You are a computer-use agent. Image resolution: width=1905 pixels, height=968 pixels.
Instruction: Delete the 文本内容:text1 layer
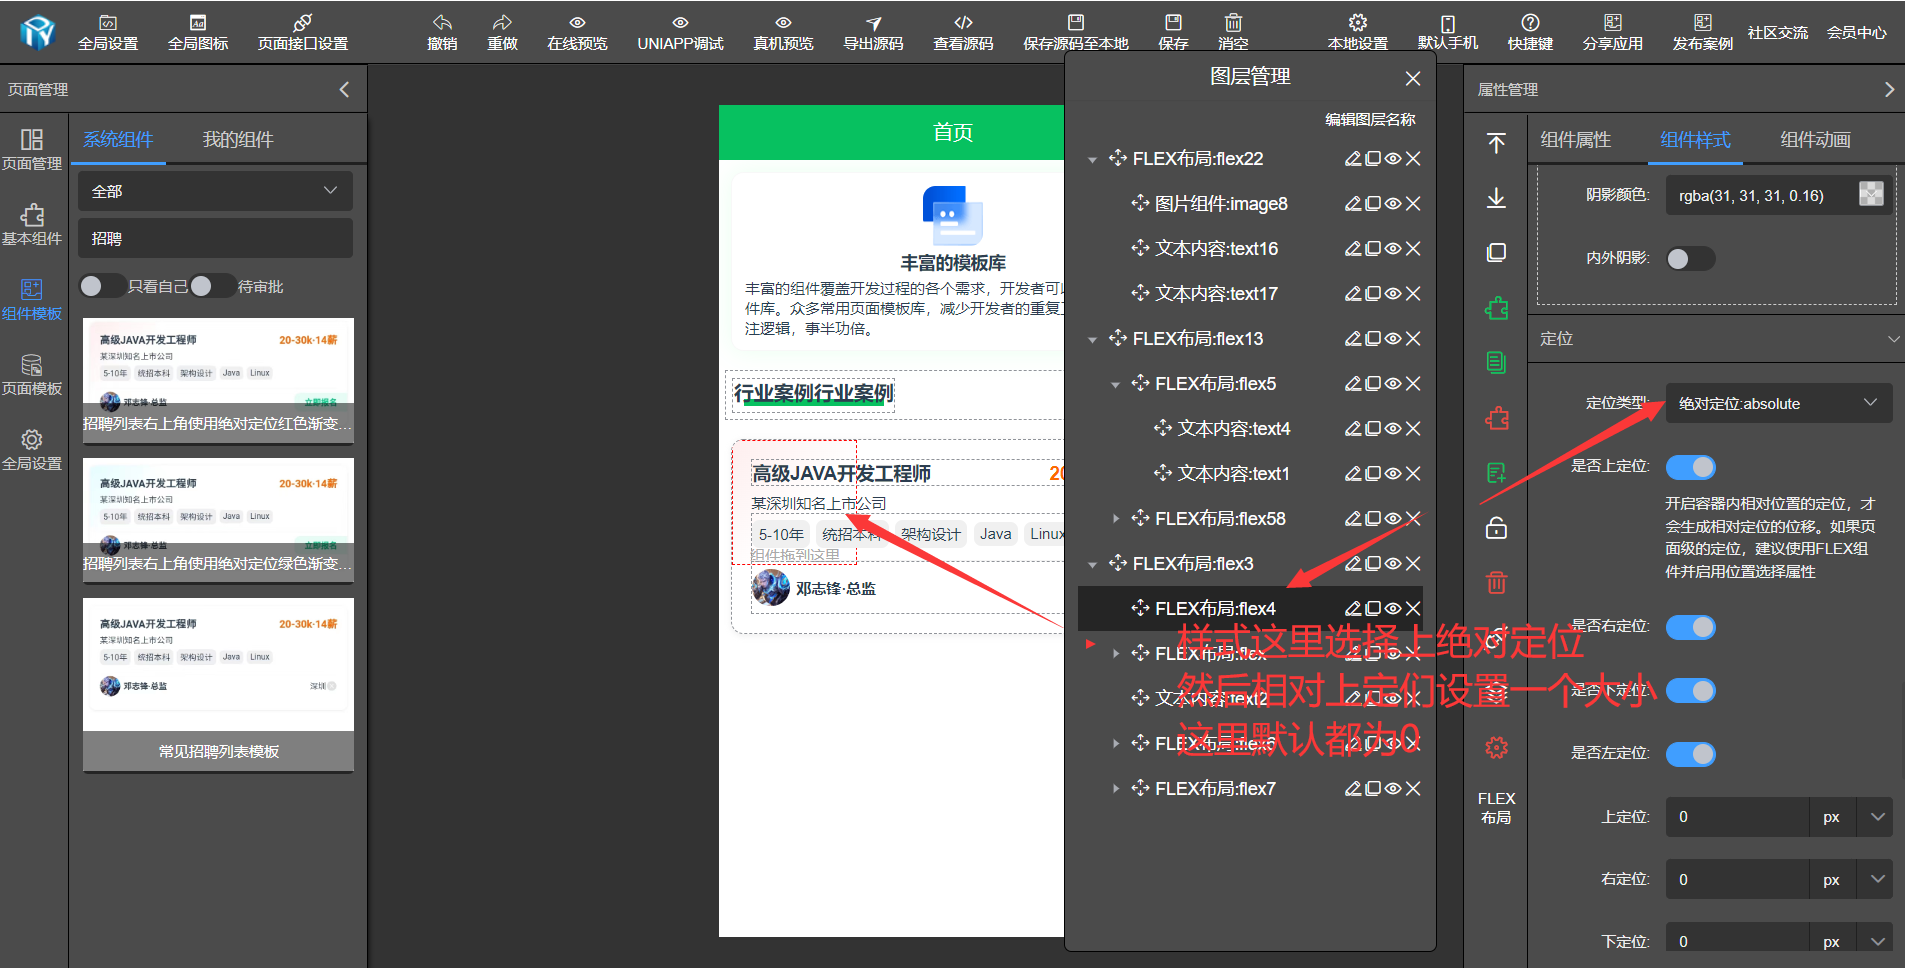pos(1413,474)
